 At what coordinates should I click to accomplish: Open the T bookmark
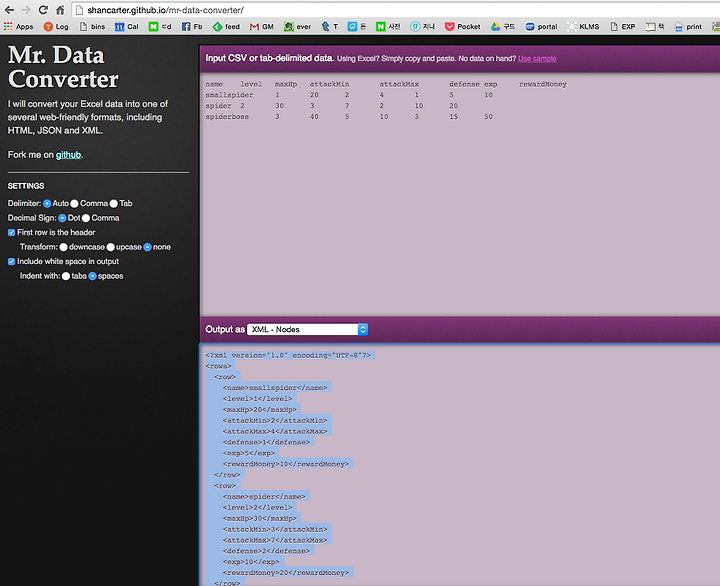(x=330, y=27)
